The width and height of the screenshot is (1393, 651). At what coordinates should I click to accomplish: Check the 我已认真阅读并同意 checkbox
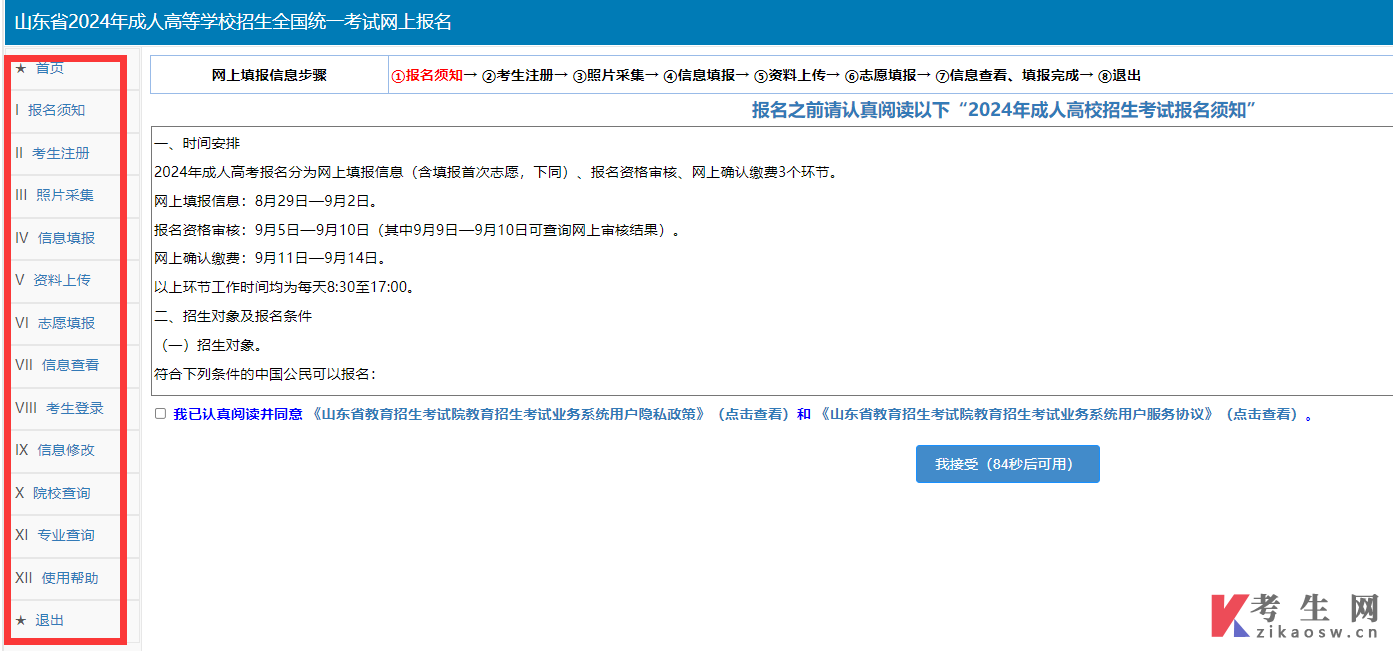tap(161, 414)
